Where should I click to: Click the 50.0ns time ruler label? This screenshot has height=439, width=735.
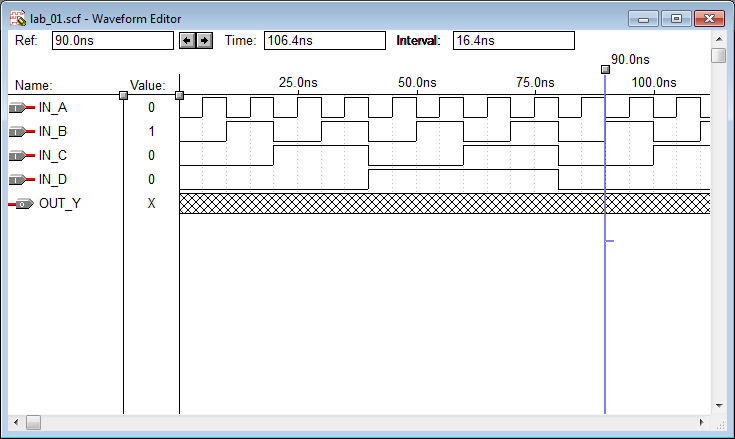point(417,83)
